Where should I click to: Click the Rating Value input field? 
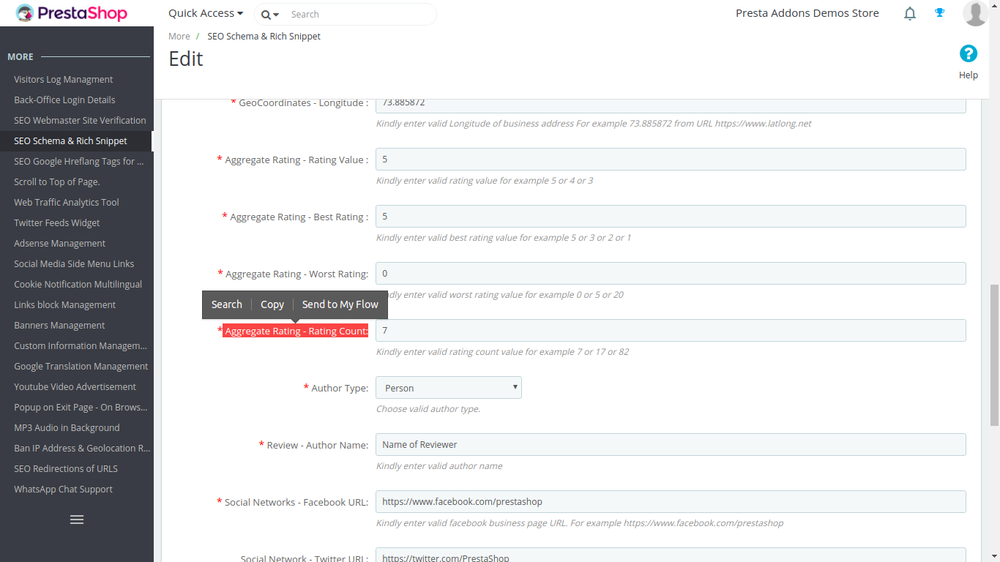click(x=670, y=159)
